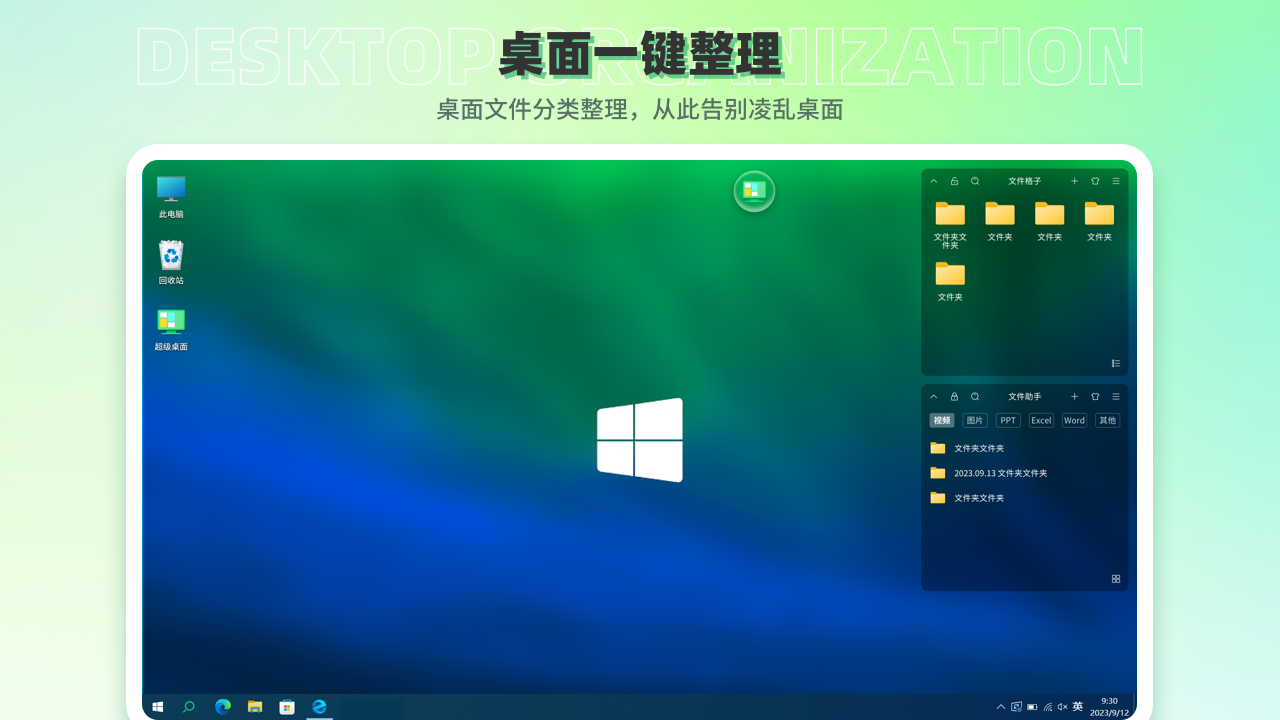The width and height of the screenshot is (1280, 720).
Task: Open the 回收站 recycle bin icon
Action: coord(171,262)
